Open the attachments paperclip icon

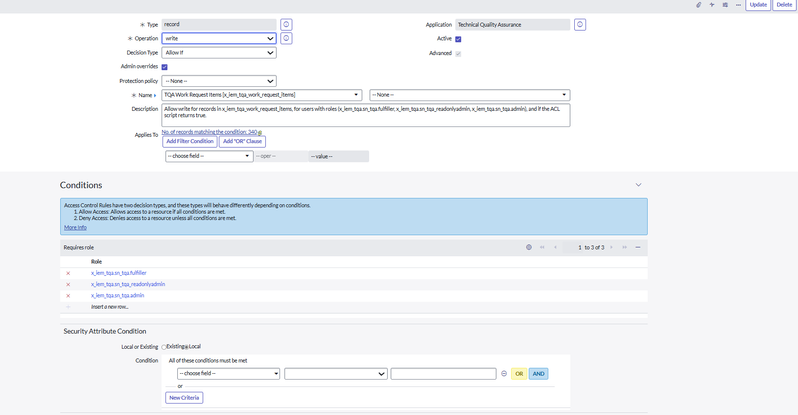[698, 5]
